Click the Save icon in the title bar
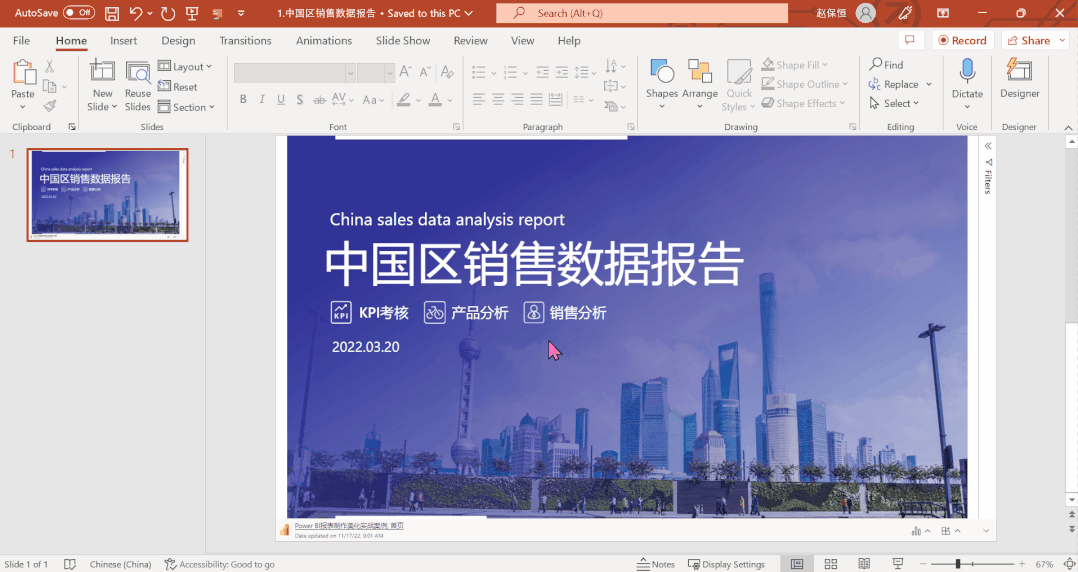This screenshot has height=572, width=1078. (x=112, y=13)
